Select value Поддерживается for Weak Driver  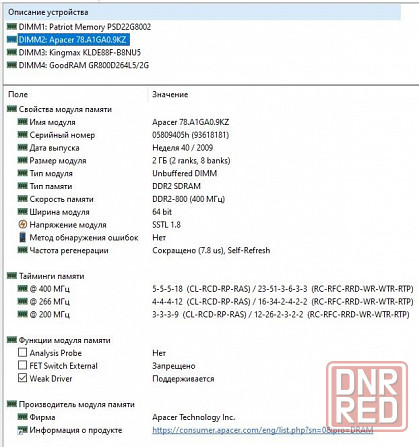183,379
